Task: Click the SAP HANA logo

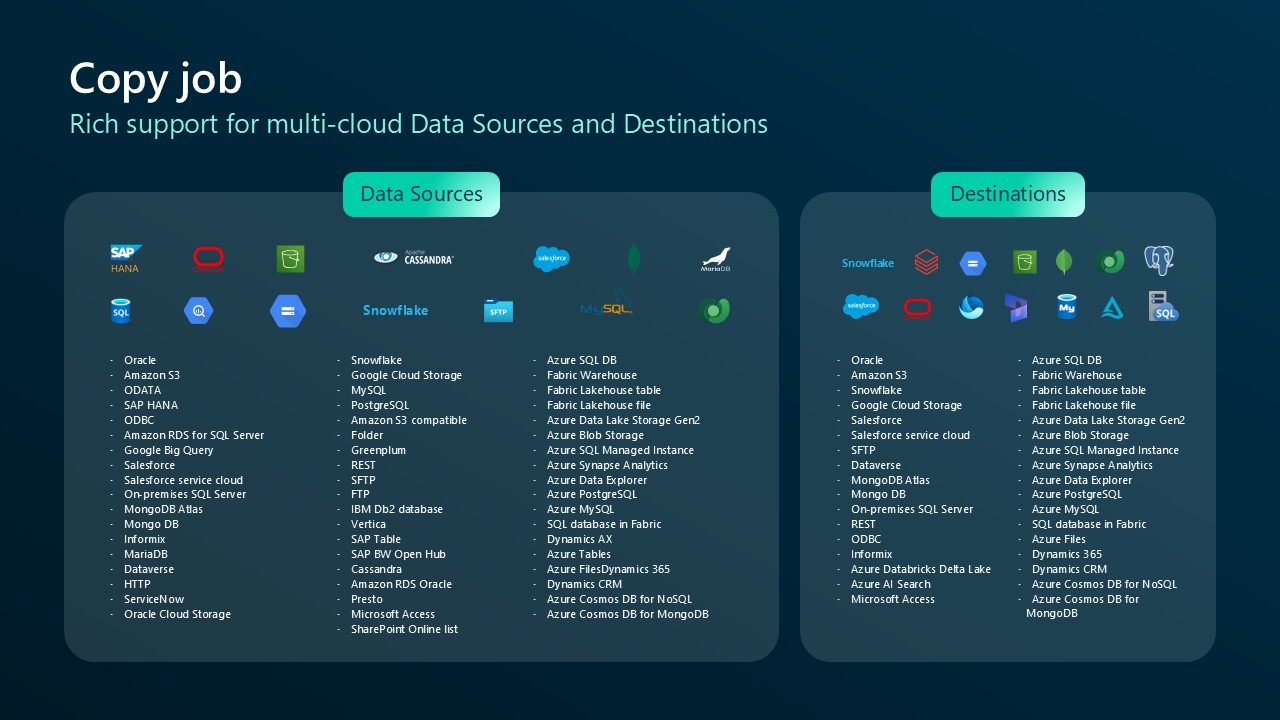Action: coord(125,259)
